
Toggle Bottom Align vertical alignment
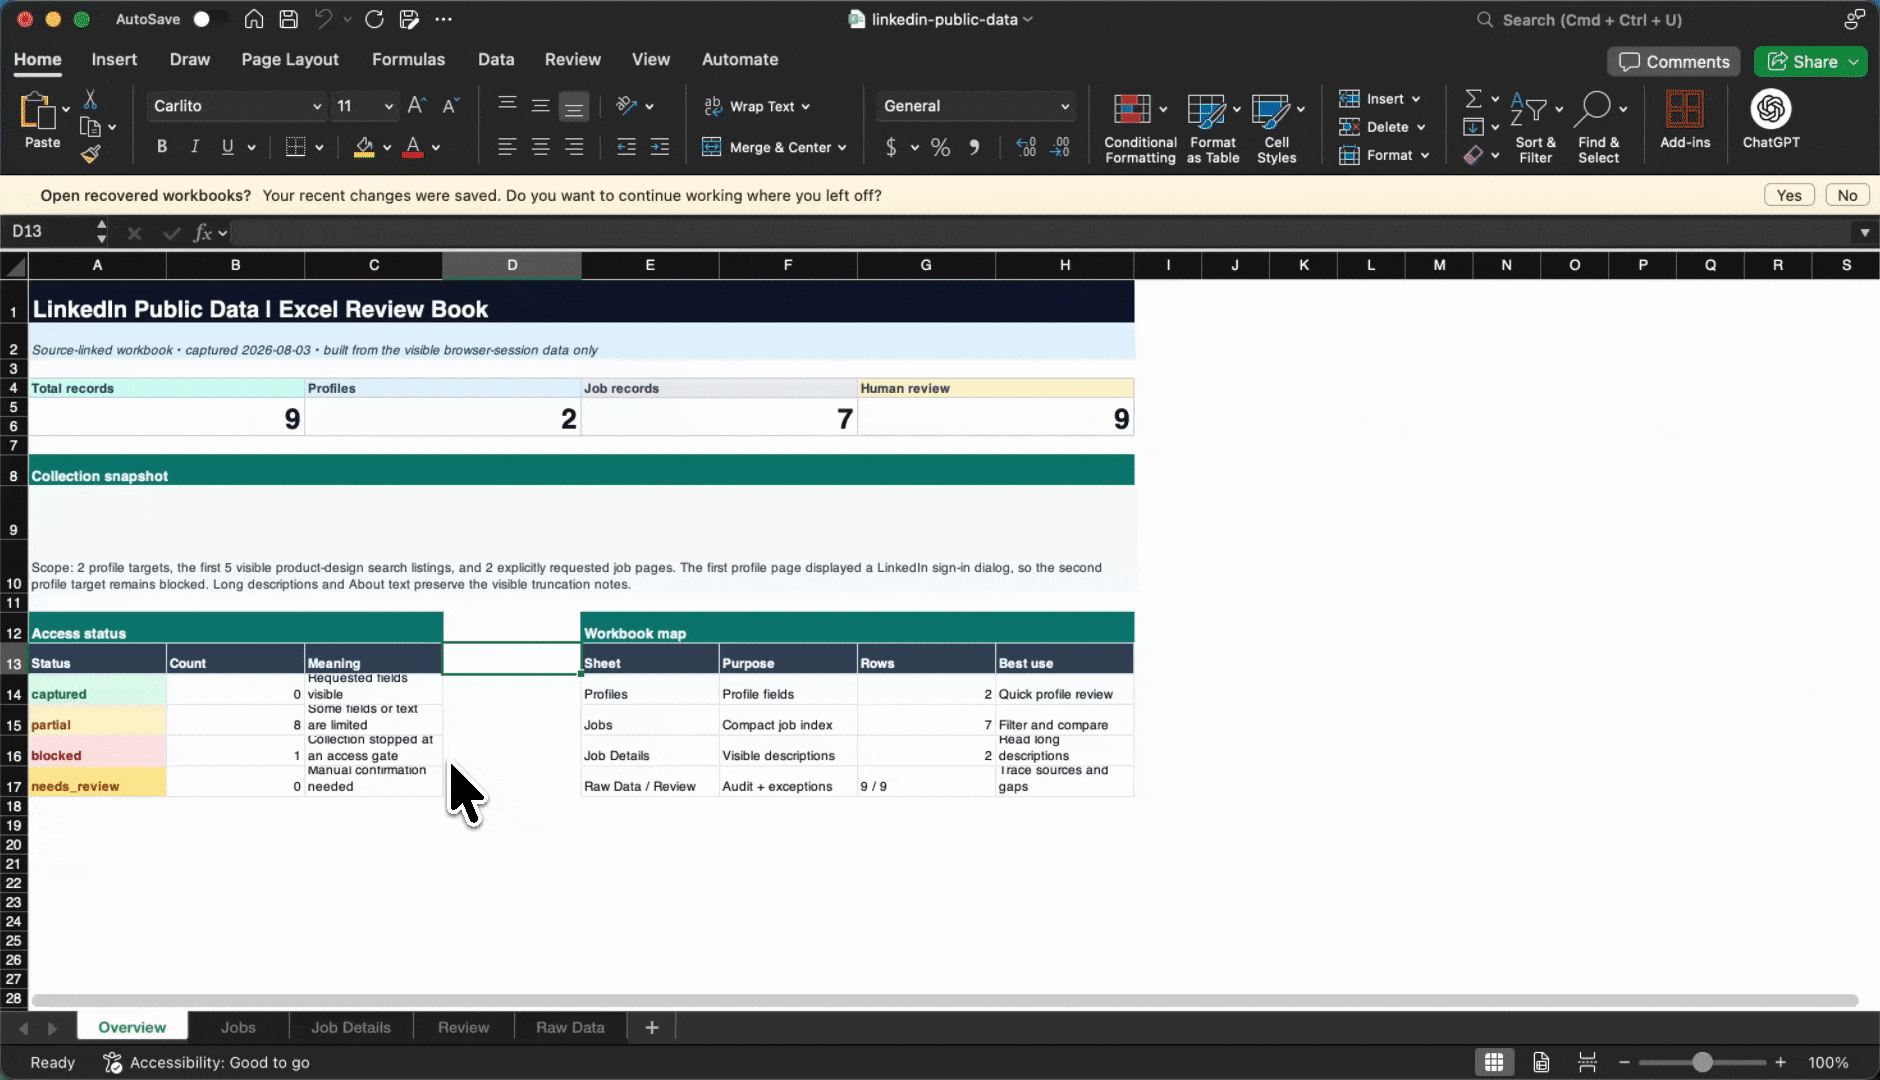(574, 106)
